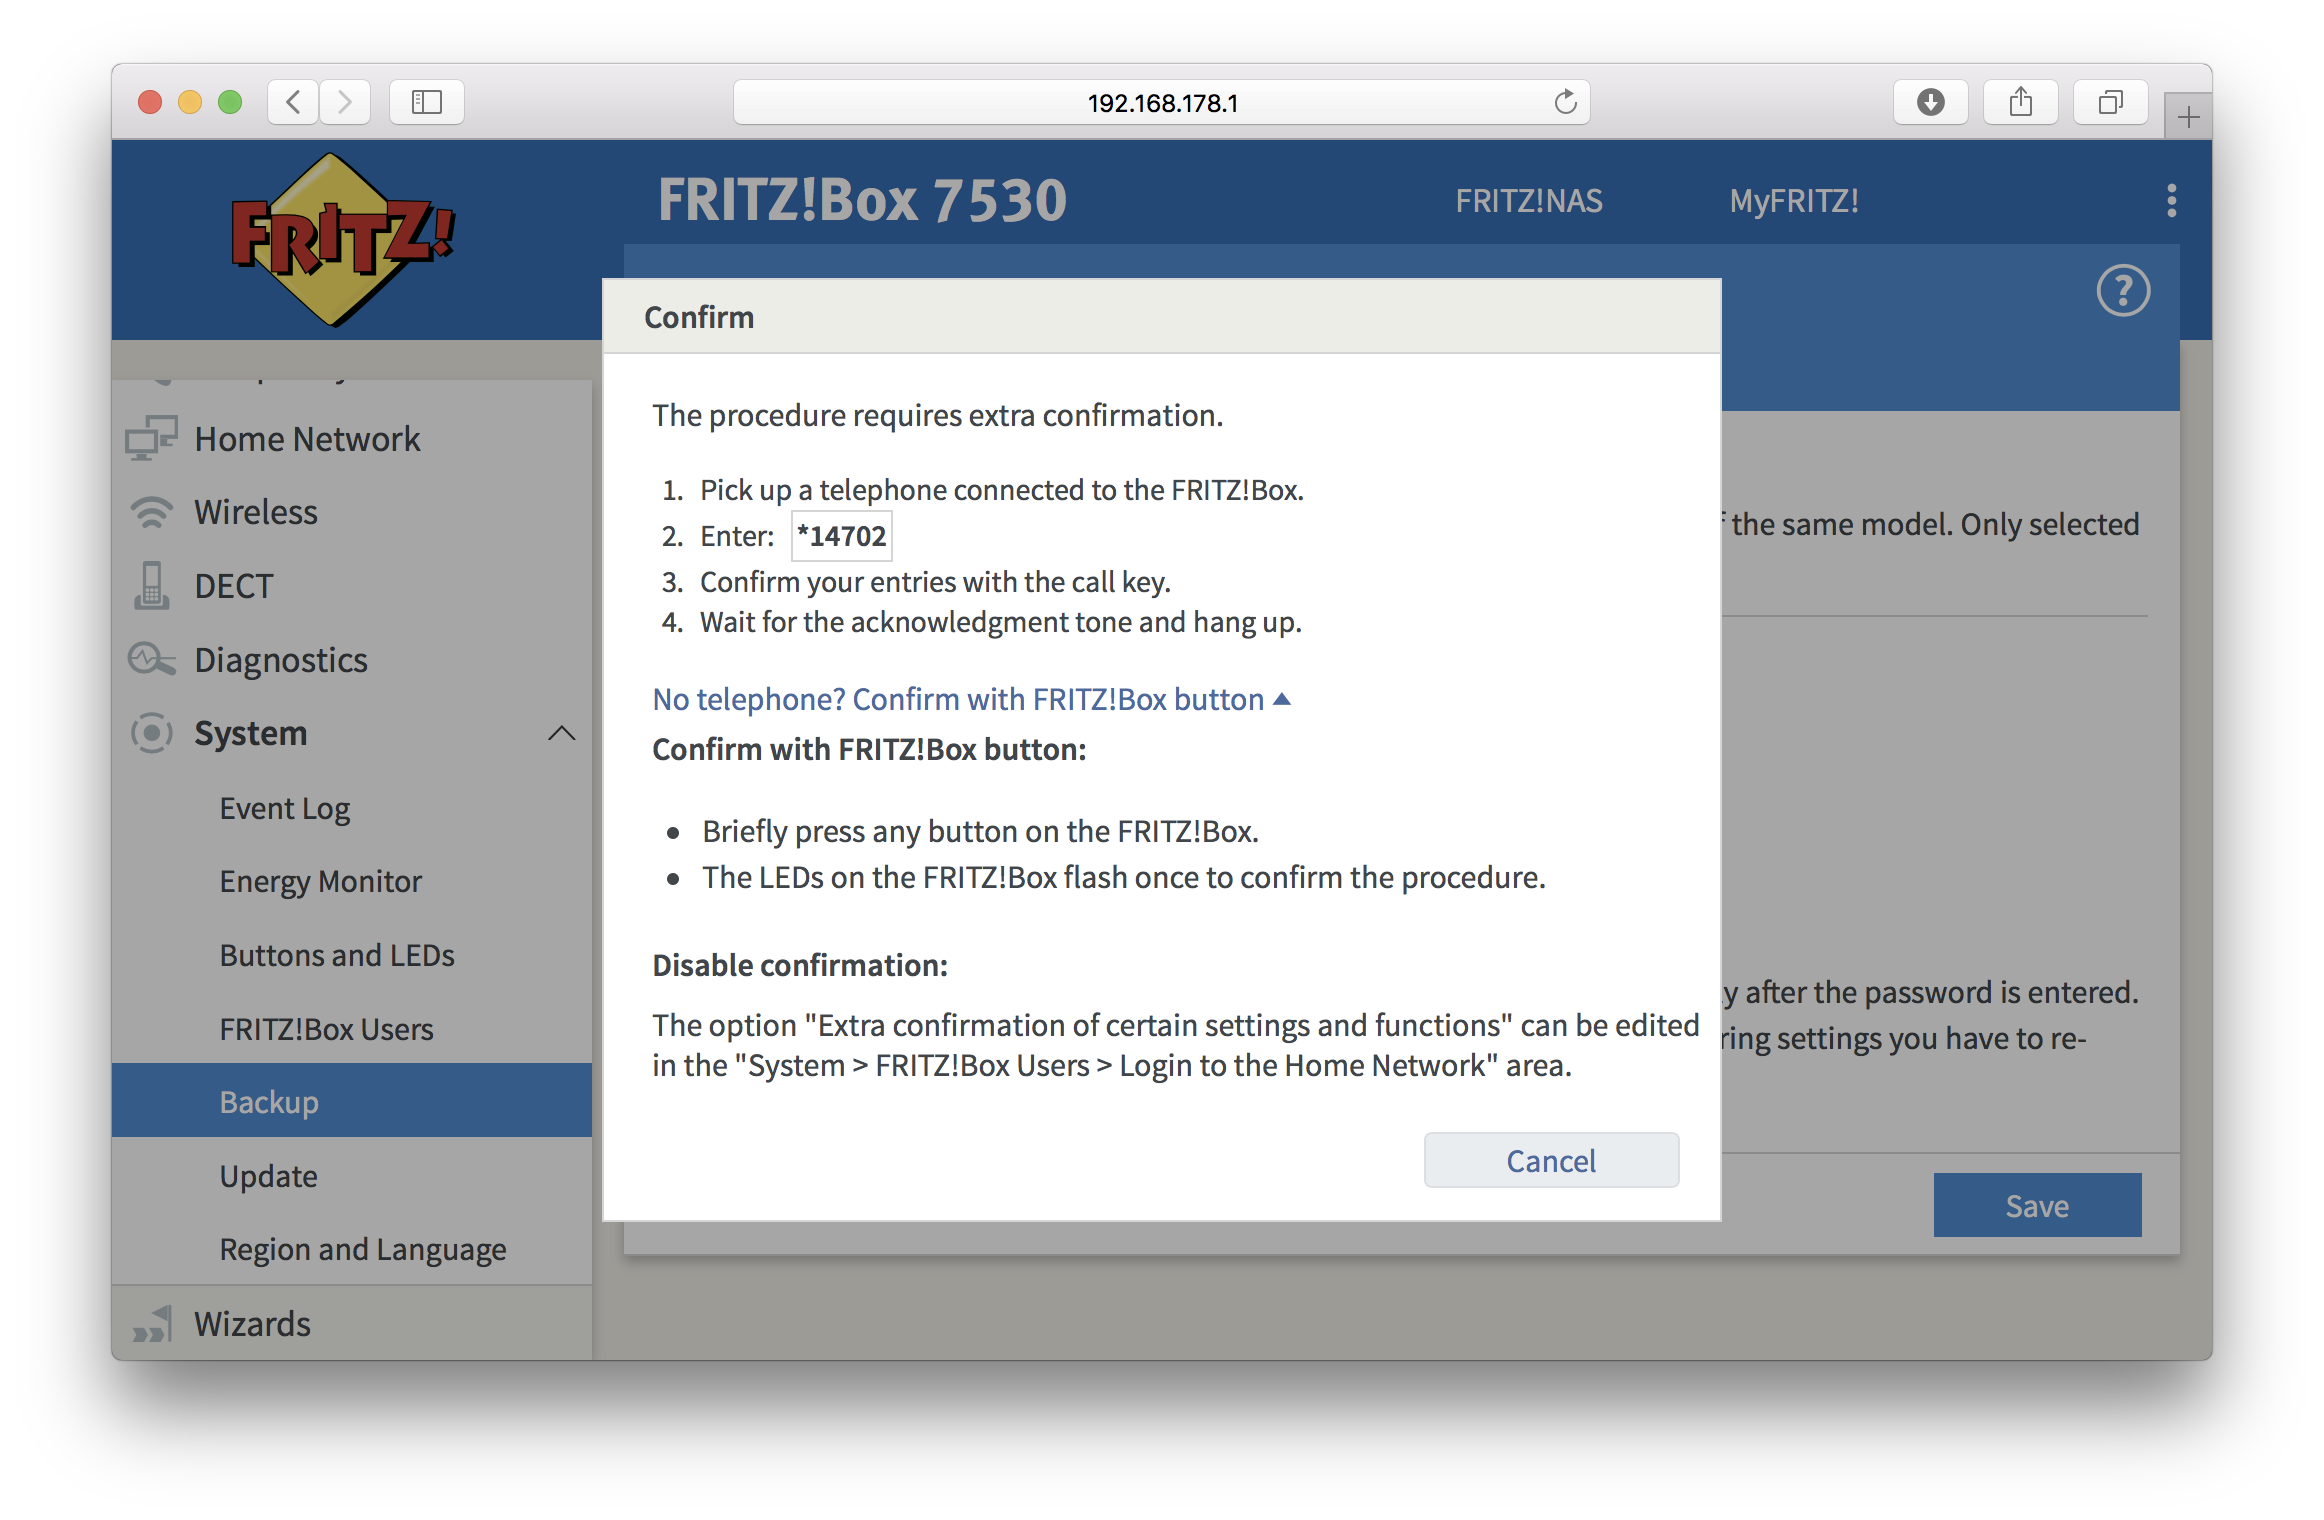Click the help question mark icon
Viewport: 2324px width, 1520px height.
coord(2124,292)
